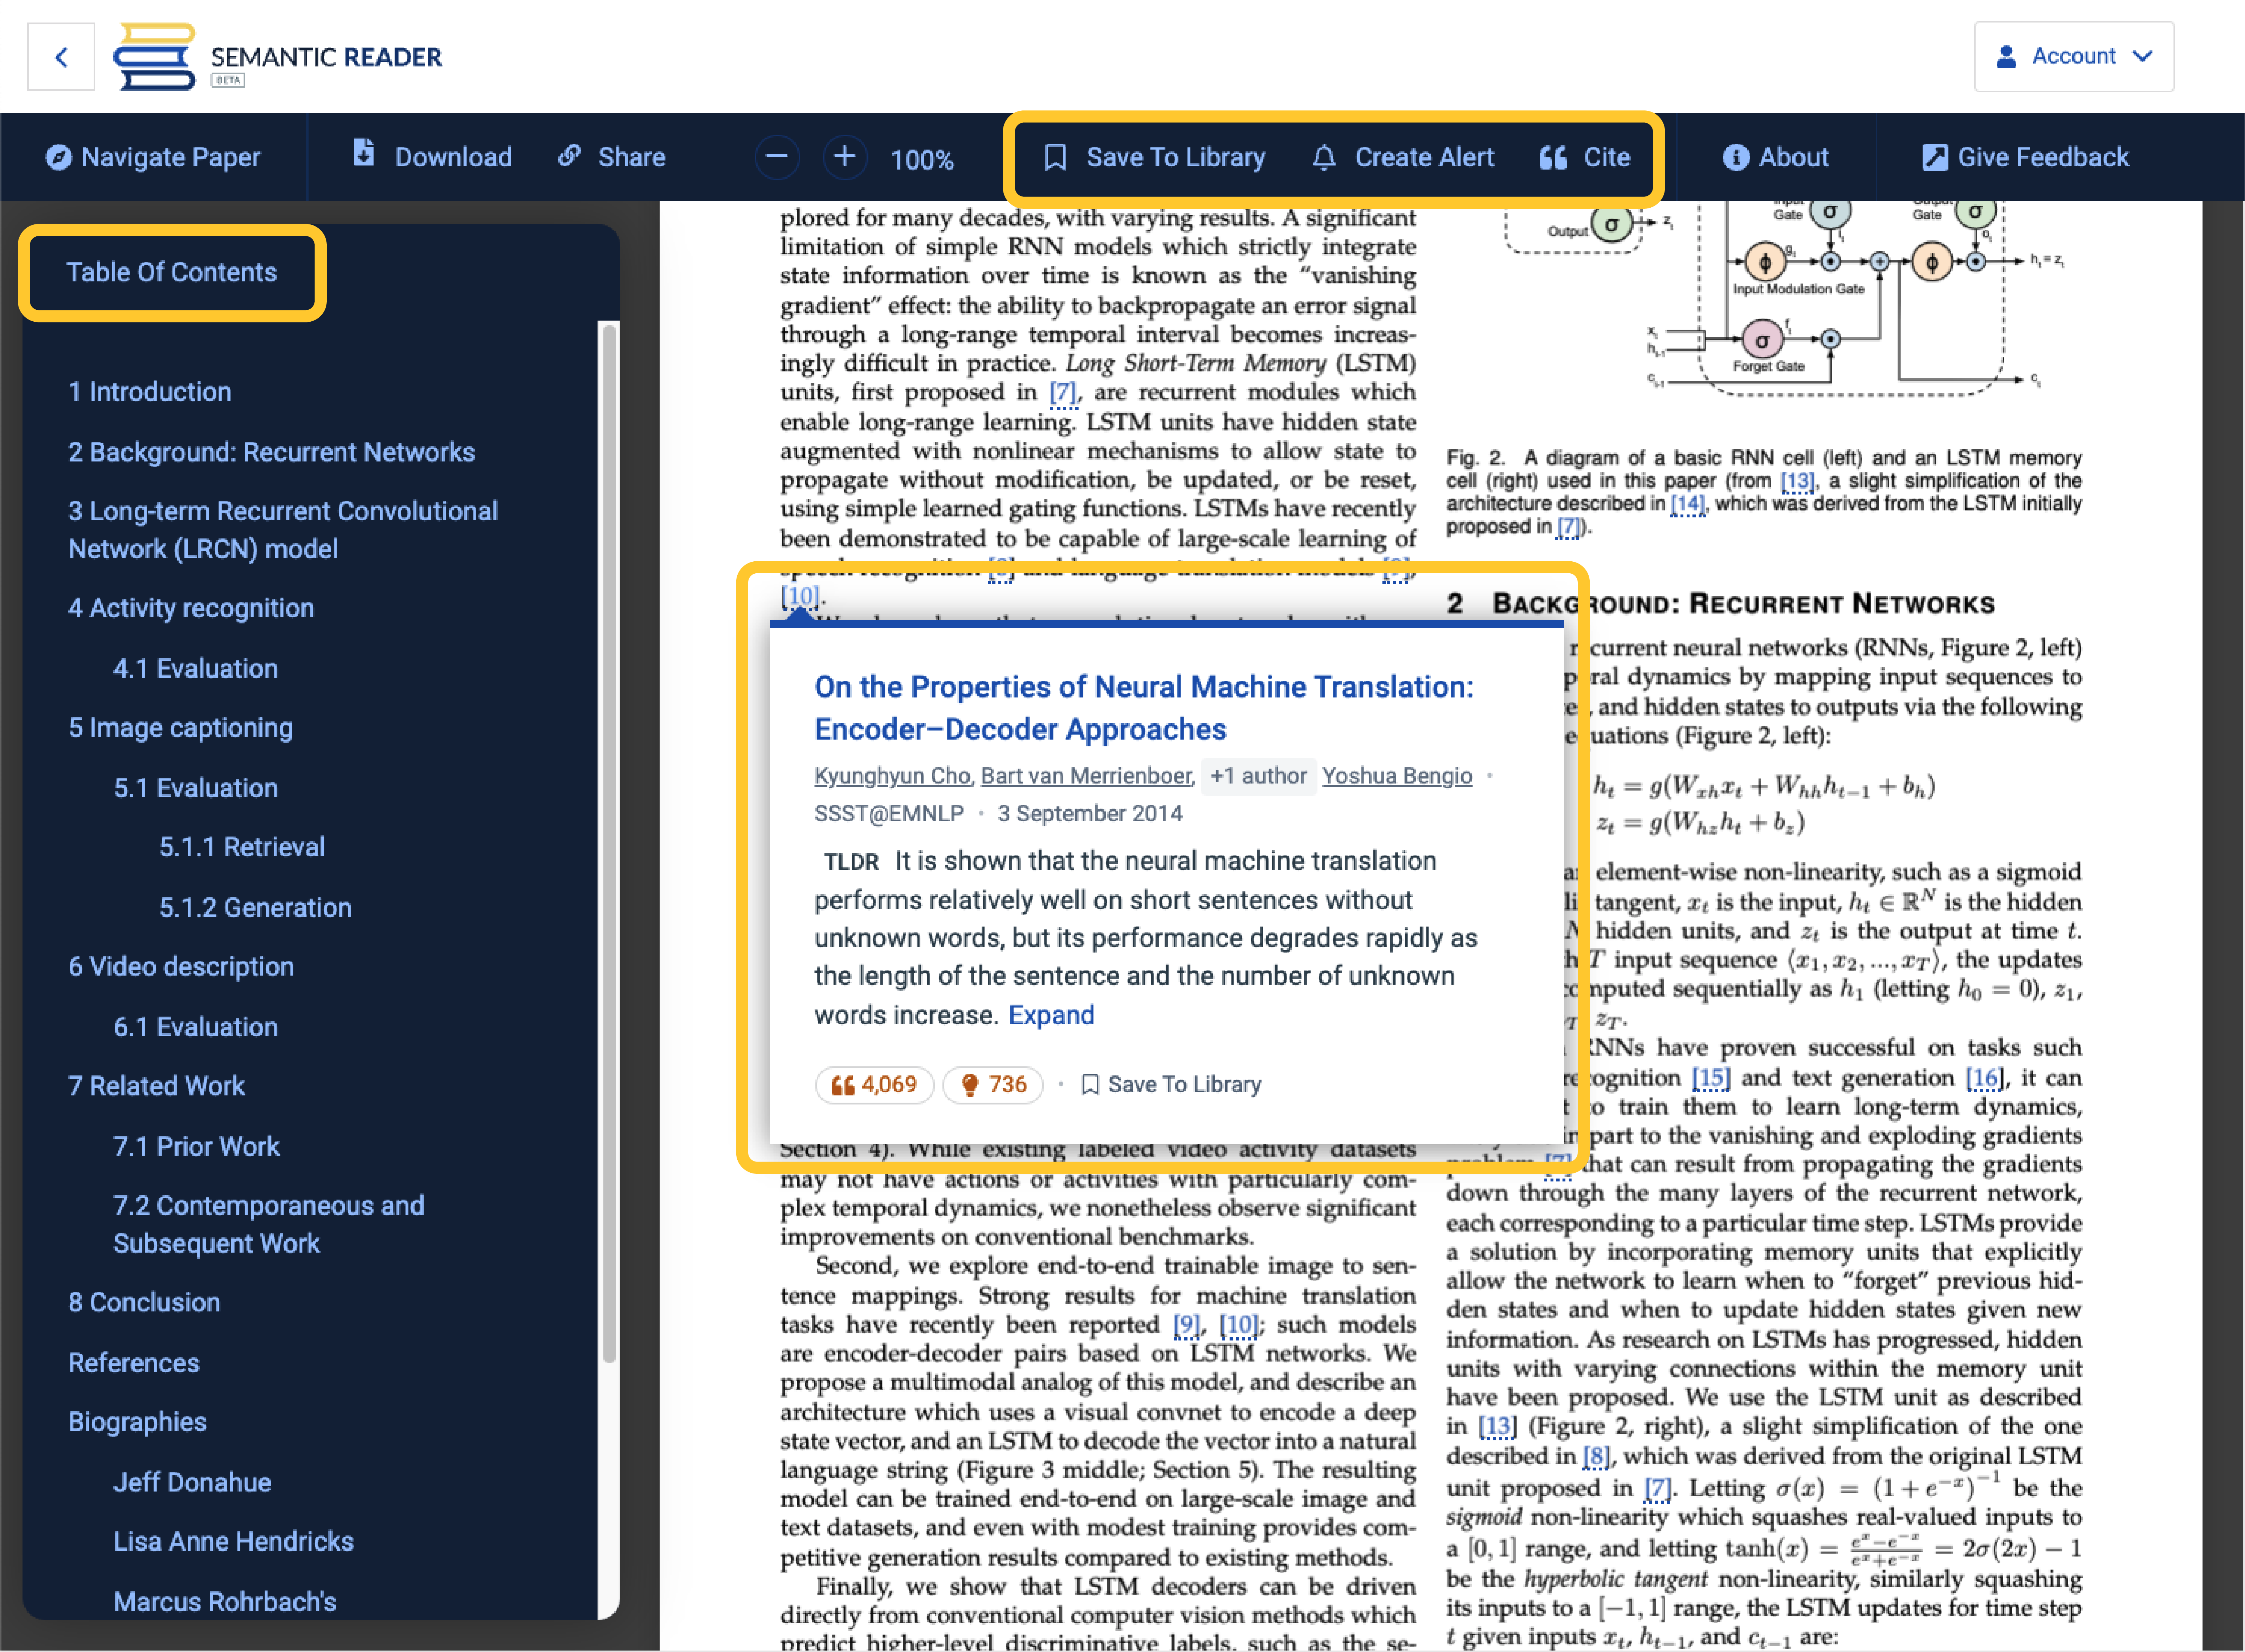The image size is (2245, 1652).
Task: Open section '5 Image captioning'
Action: point(180,727)
